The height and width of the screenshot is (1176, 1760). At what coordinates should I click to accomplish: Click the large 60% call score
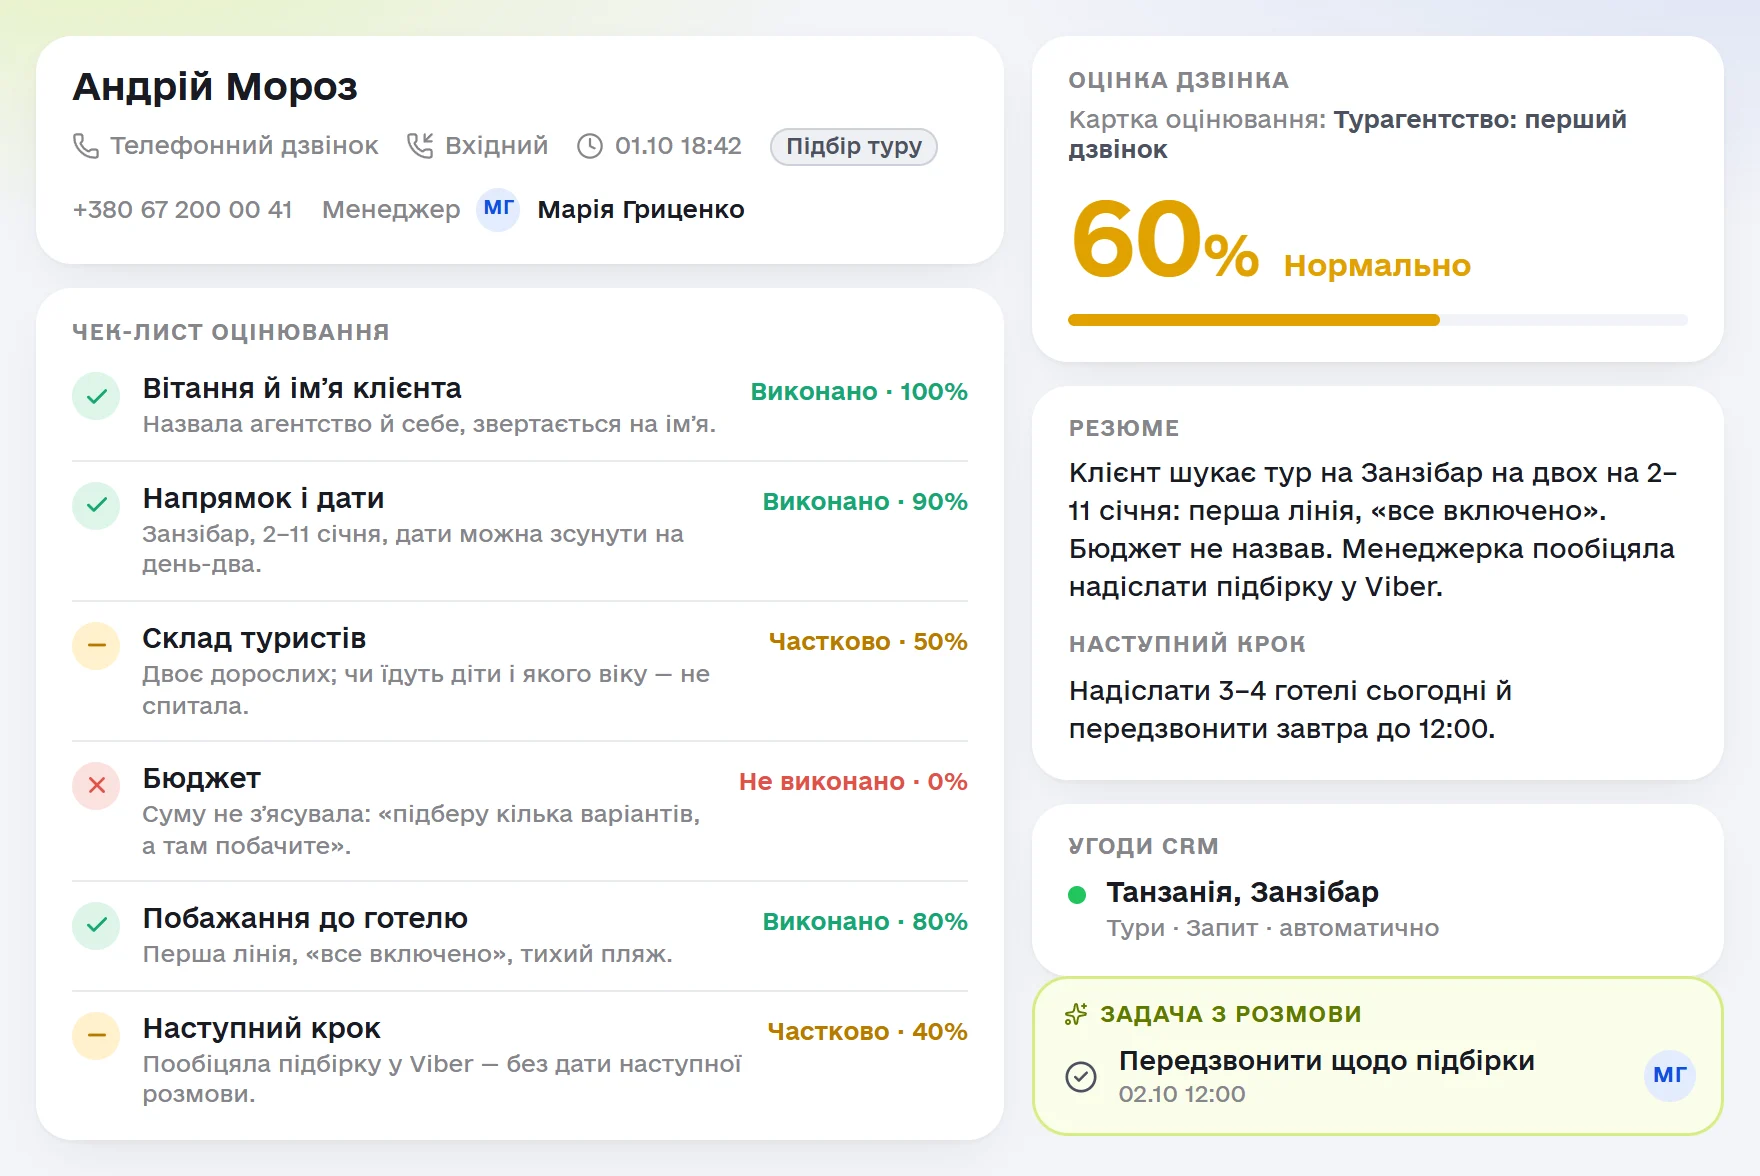point(1164,240)
